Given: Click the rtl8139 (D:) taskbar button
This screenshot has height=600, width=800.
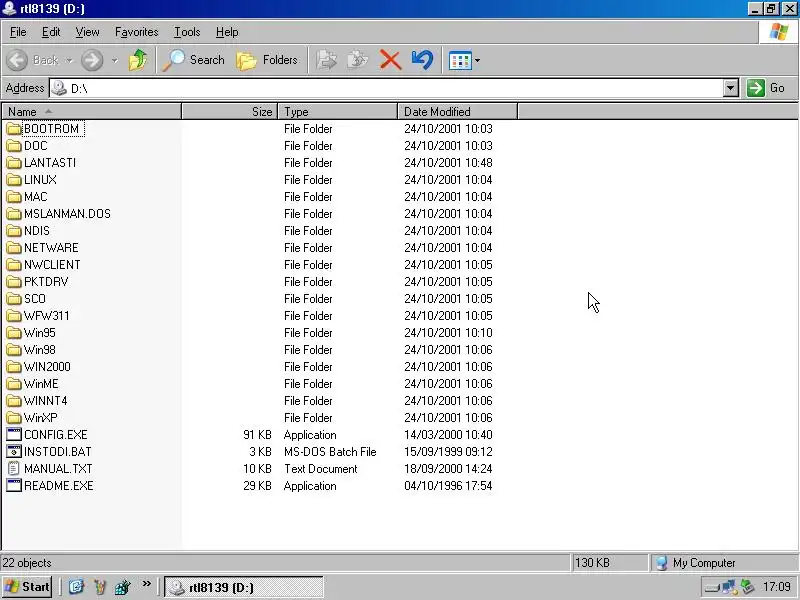Looking at the screenshot, I should tap(244, 587).
